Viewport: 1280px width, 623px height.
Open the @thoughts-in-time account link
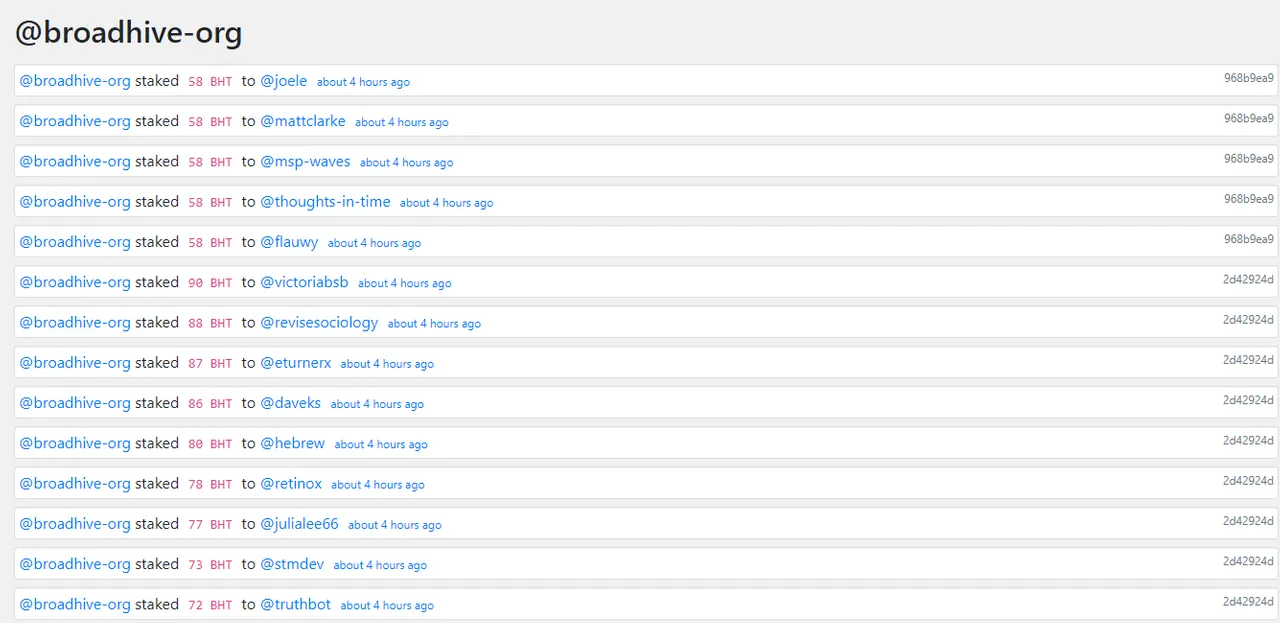pyautogui.click(x=326, y=201)
